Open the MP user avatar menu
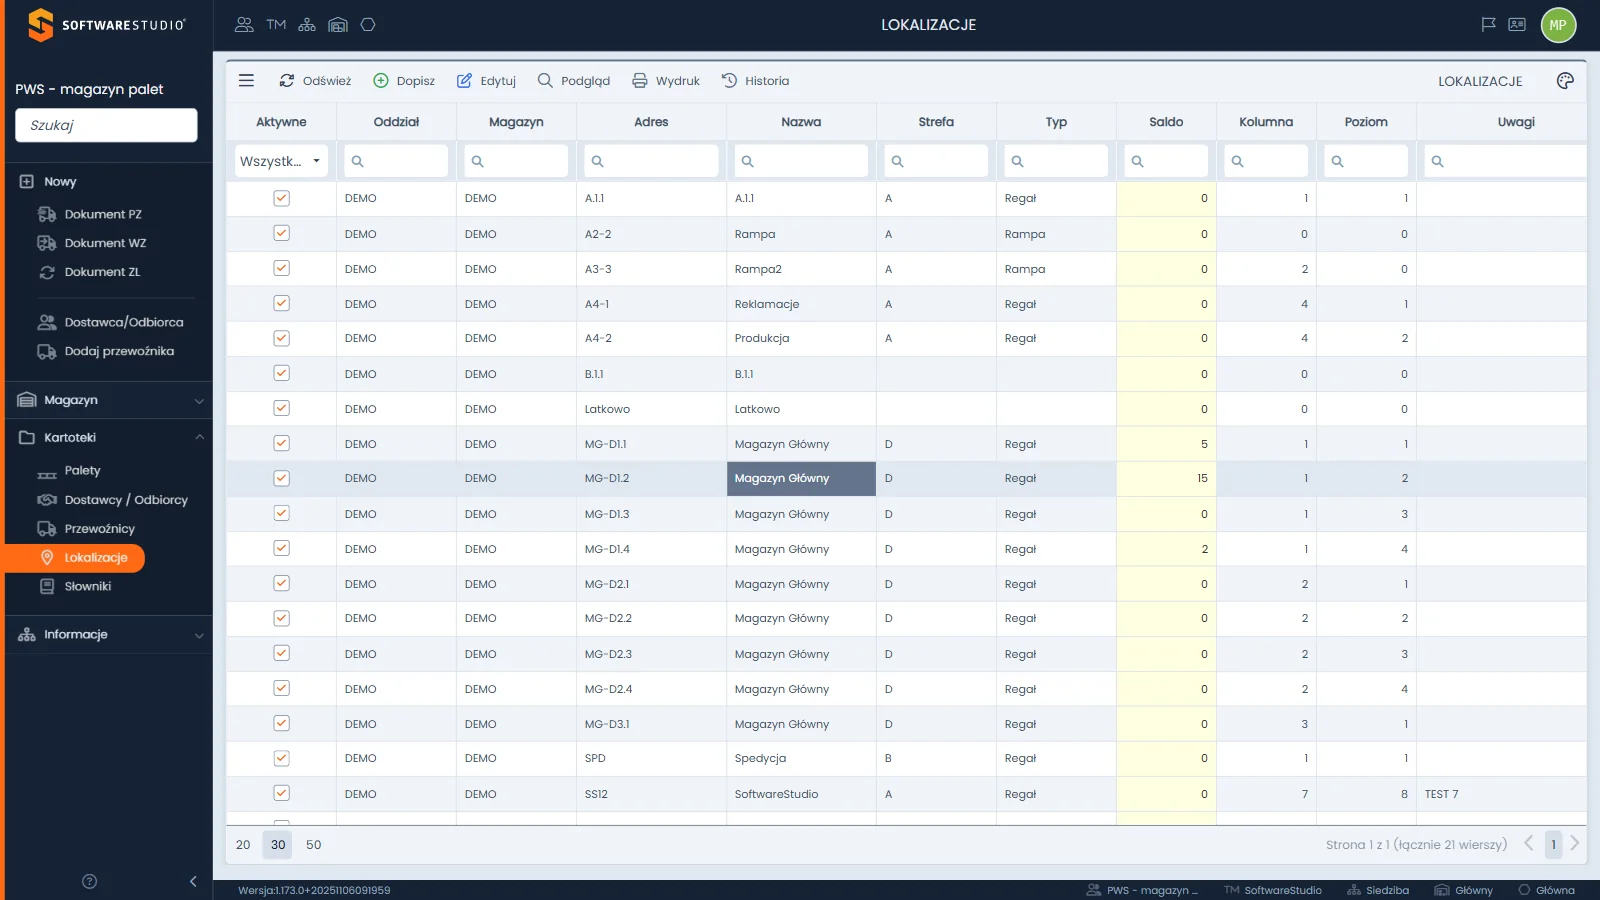This screenshot has height=900, width=1600. tap(1558, 25)
